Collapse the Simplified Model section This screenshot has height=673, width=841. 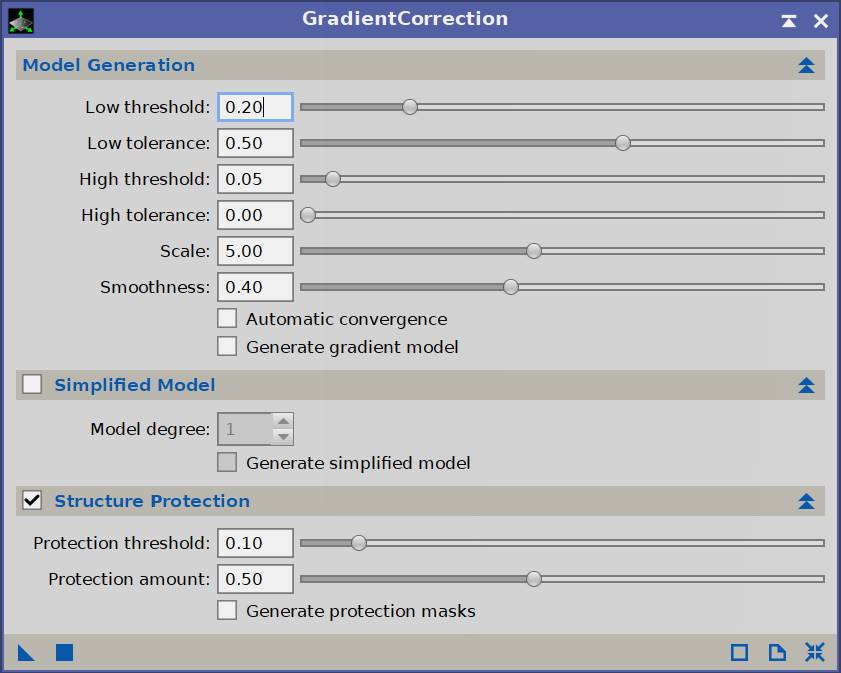tap(806, 385)
